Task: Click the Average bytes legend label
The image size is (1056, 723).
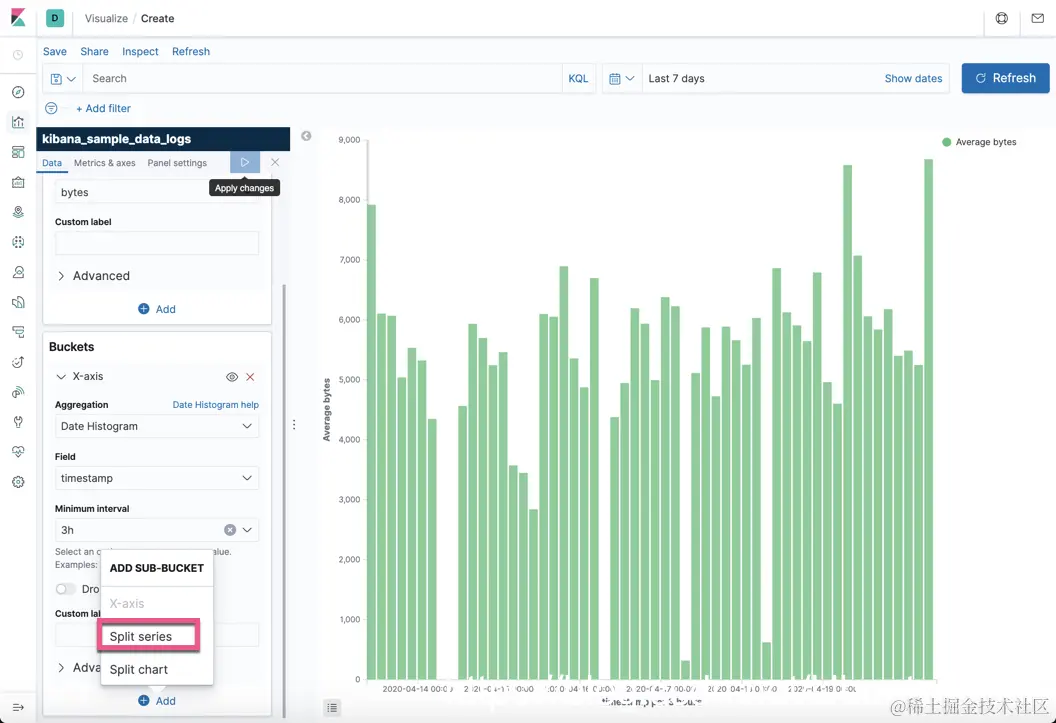Action: coord(986,142)
